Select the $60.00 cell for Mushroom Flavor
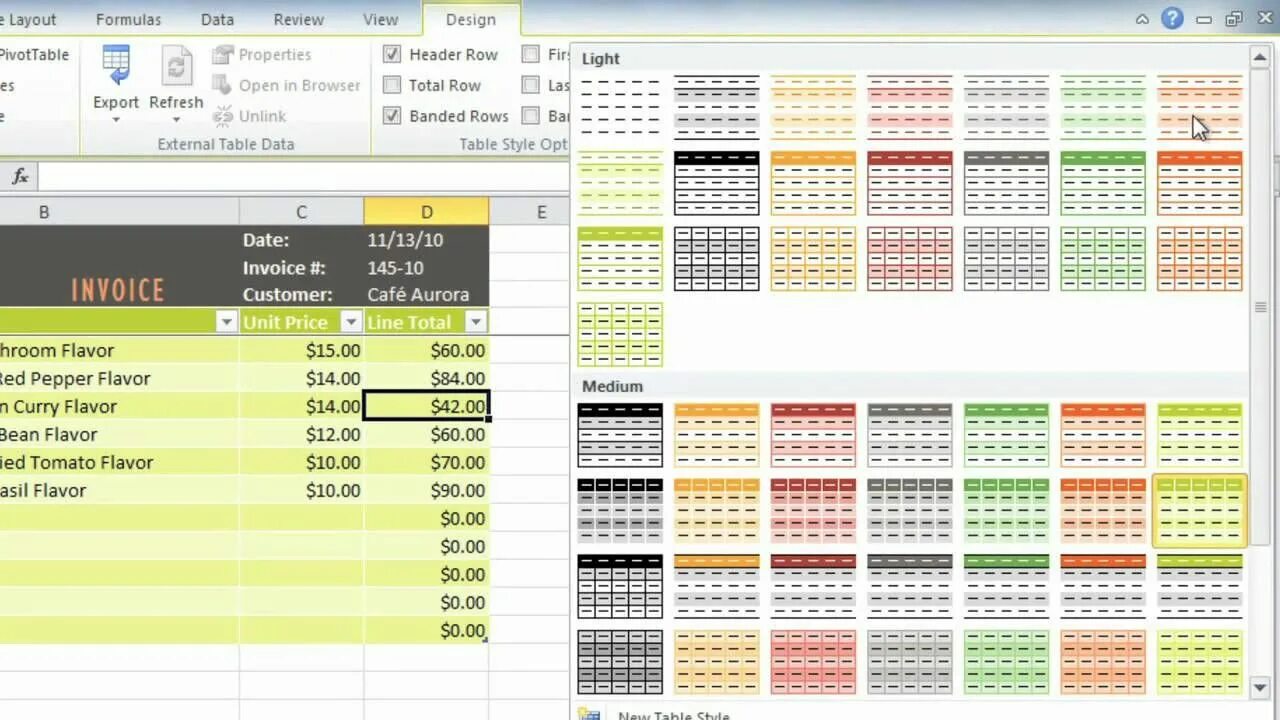This screenshot has height=720, width=1280. click(x=427, y=350)
